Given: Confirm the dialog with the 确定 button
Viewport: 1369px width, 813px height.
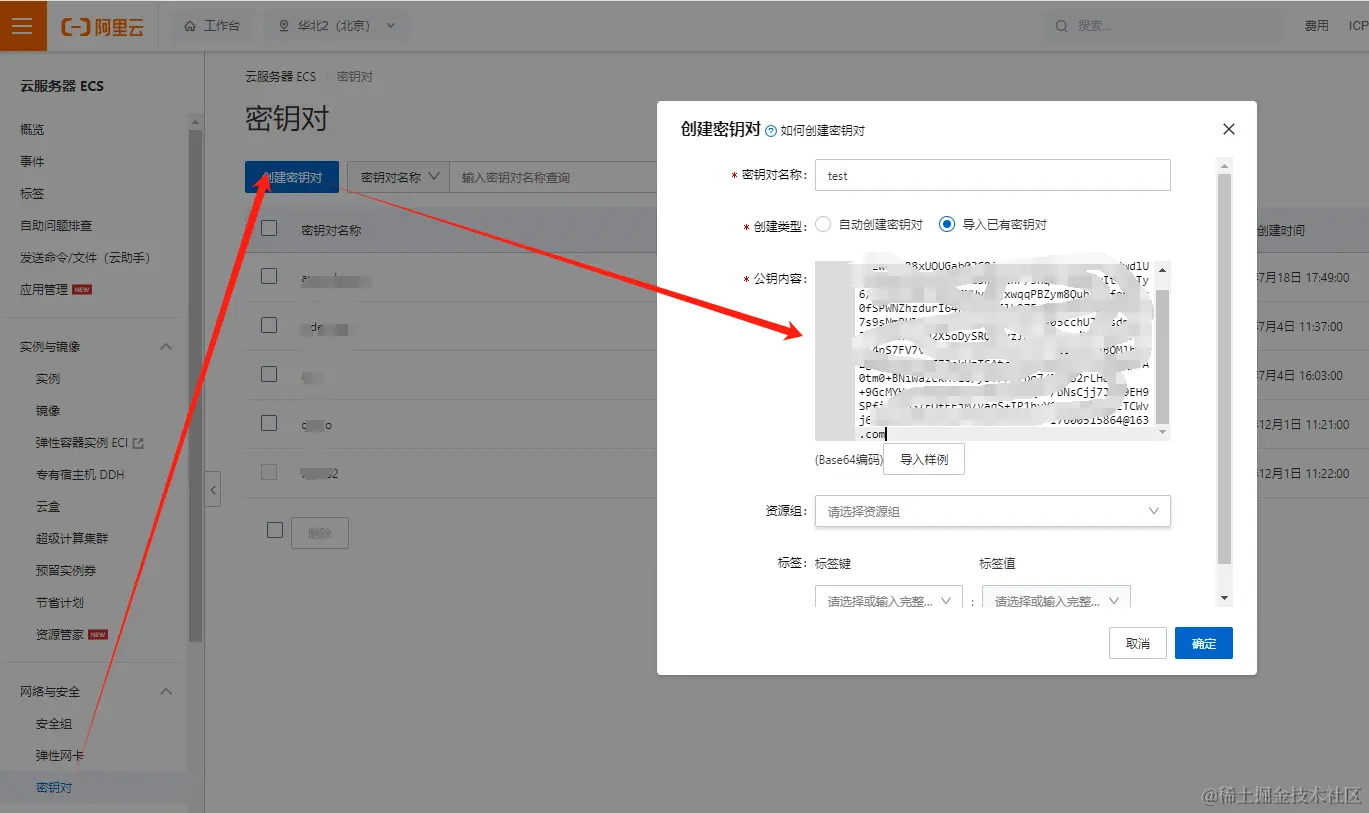Looking at the screenshot, I should (x=1203, y=643).
